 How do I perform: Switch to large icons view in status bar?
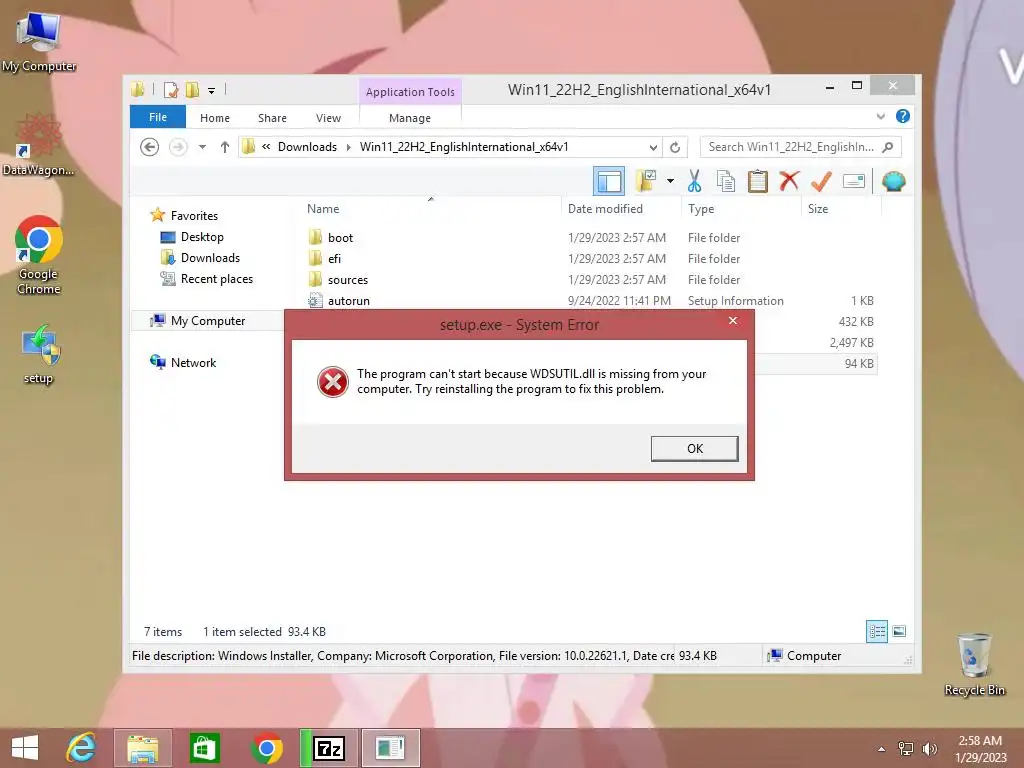[899, 631]
